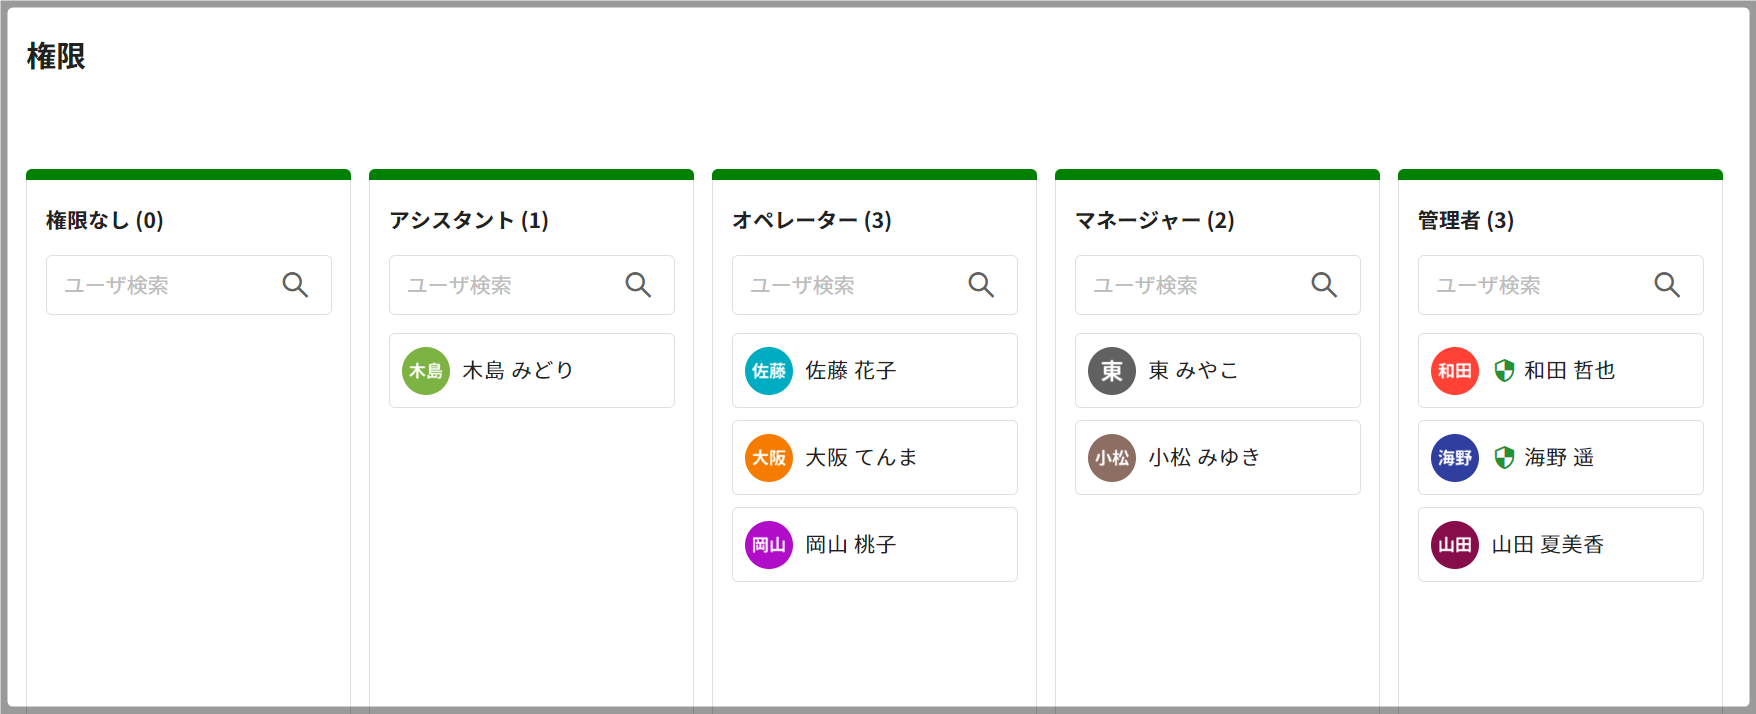Click search magnifier in アシスタント column
The image size is (1756, 714).
pos(638,285)
